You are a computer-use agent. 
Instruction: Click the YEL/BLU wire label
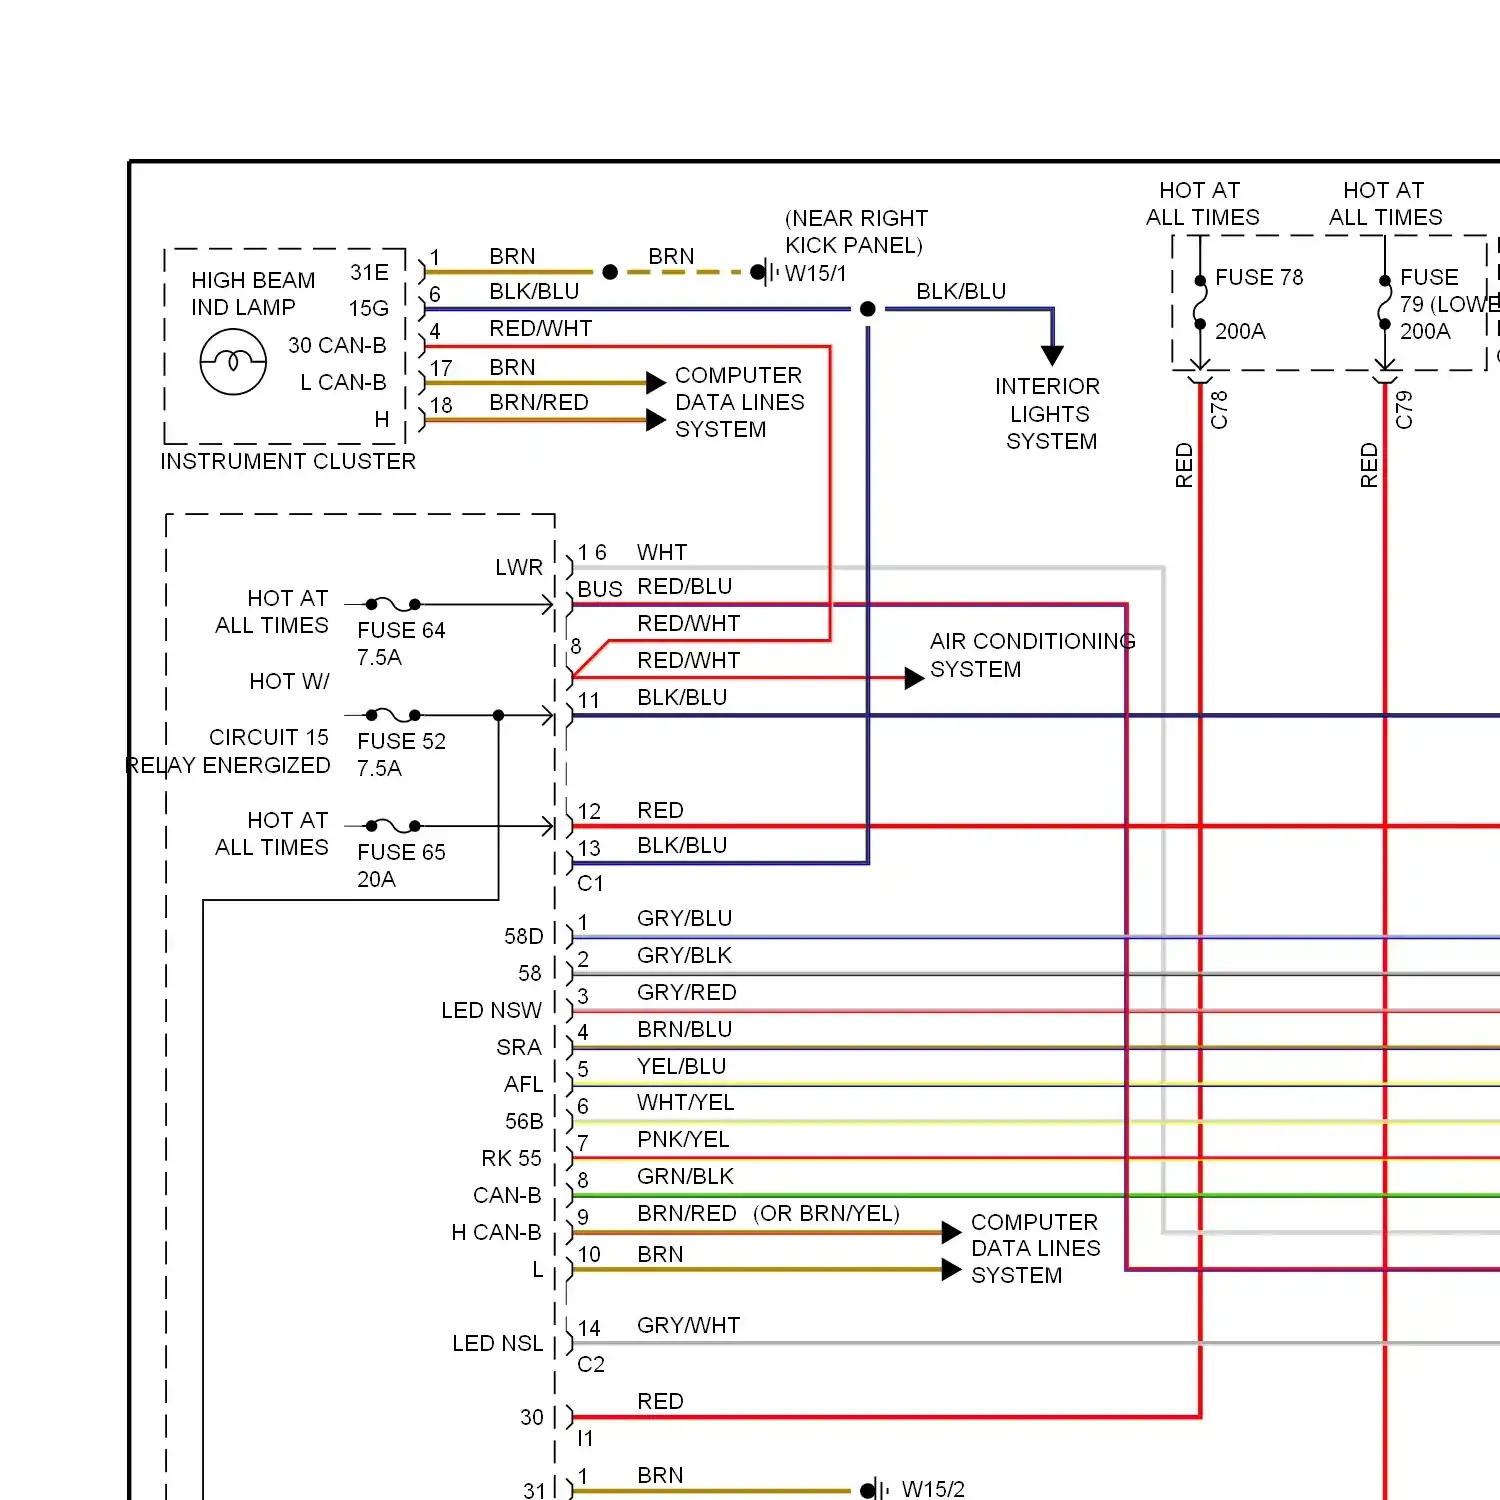[681, 1067]
